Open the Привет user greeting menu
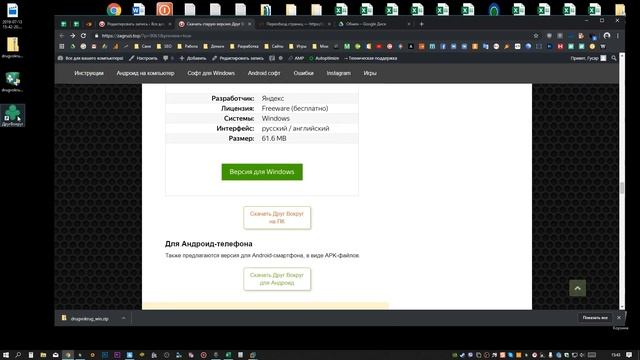The width and height of the screenshot is (640, 360). click(x=588, y=58)
